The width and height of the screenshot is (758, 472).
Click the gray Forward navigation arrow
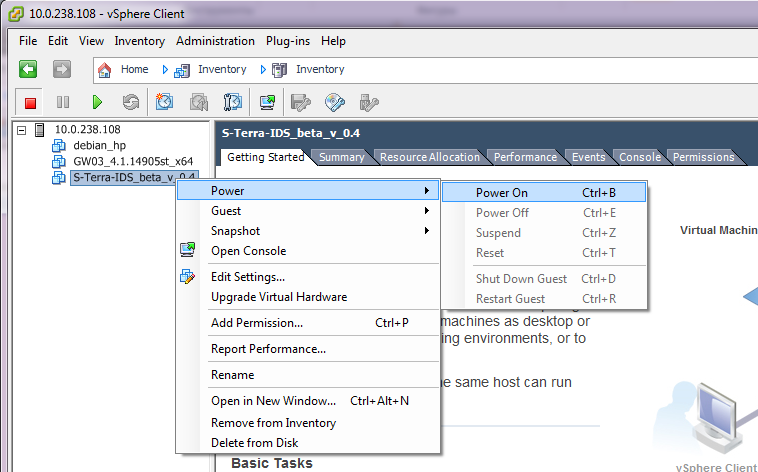click(61, 69)
